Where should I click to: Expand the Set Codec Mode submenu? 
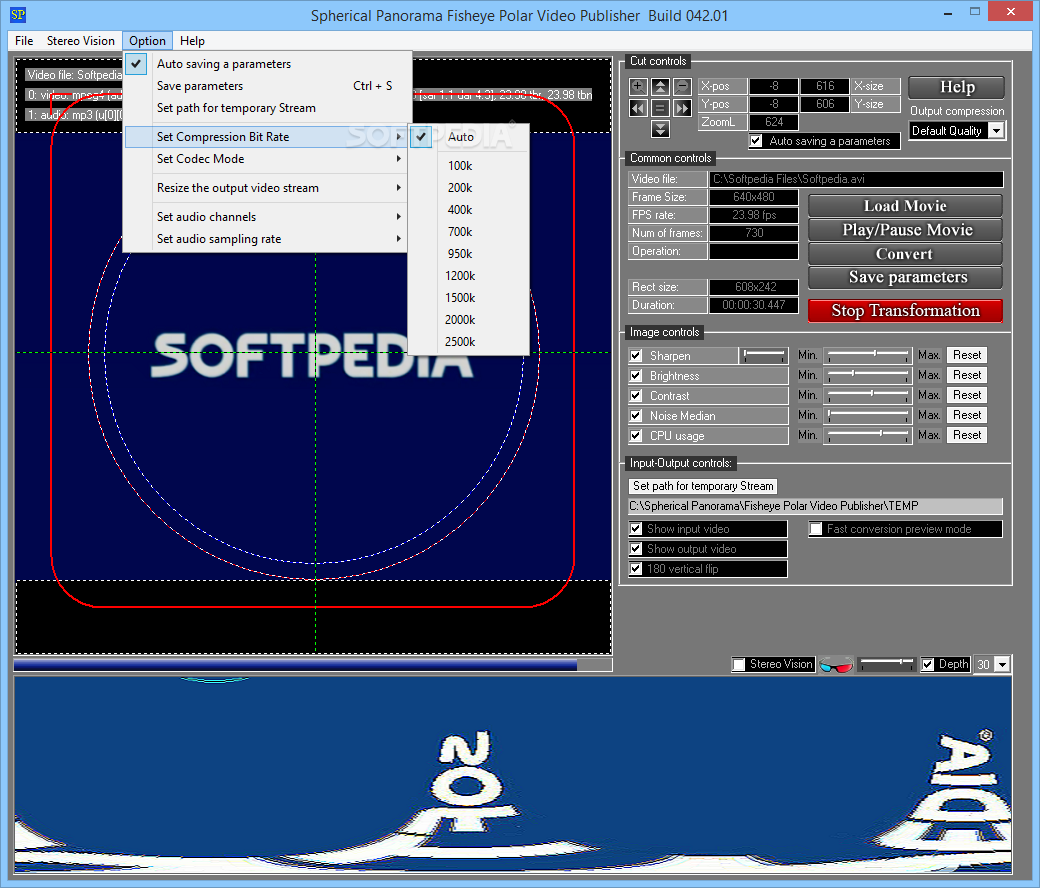tap(265, 159)
